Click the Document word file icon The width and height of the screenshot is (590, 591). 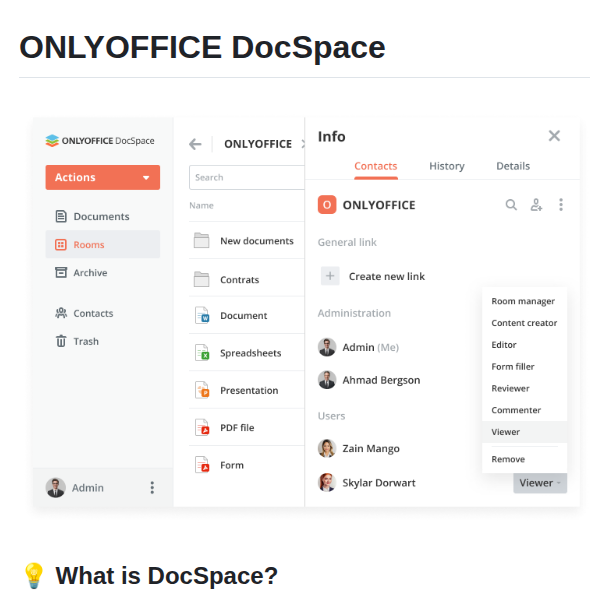202,315
